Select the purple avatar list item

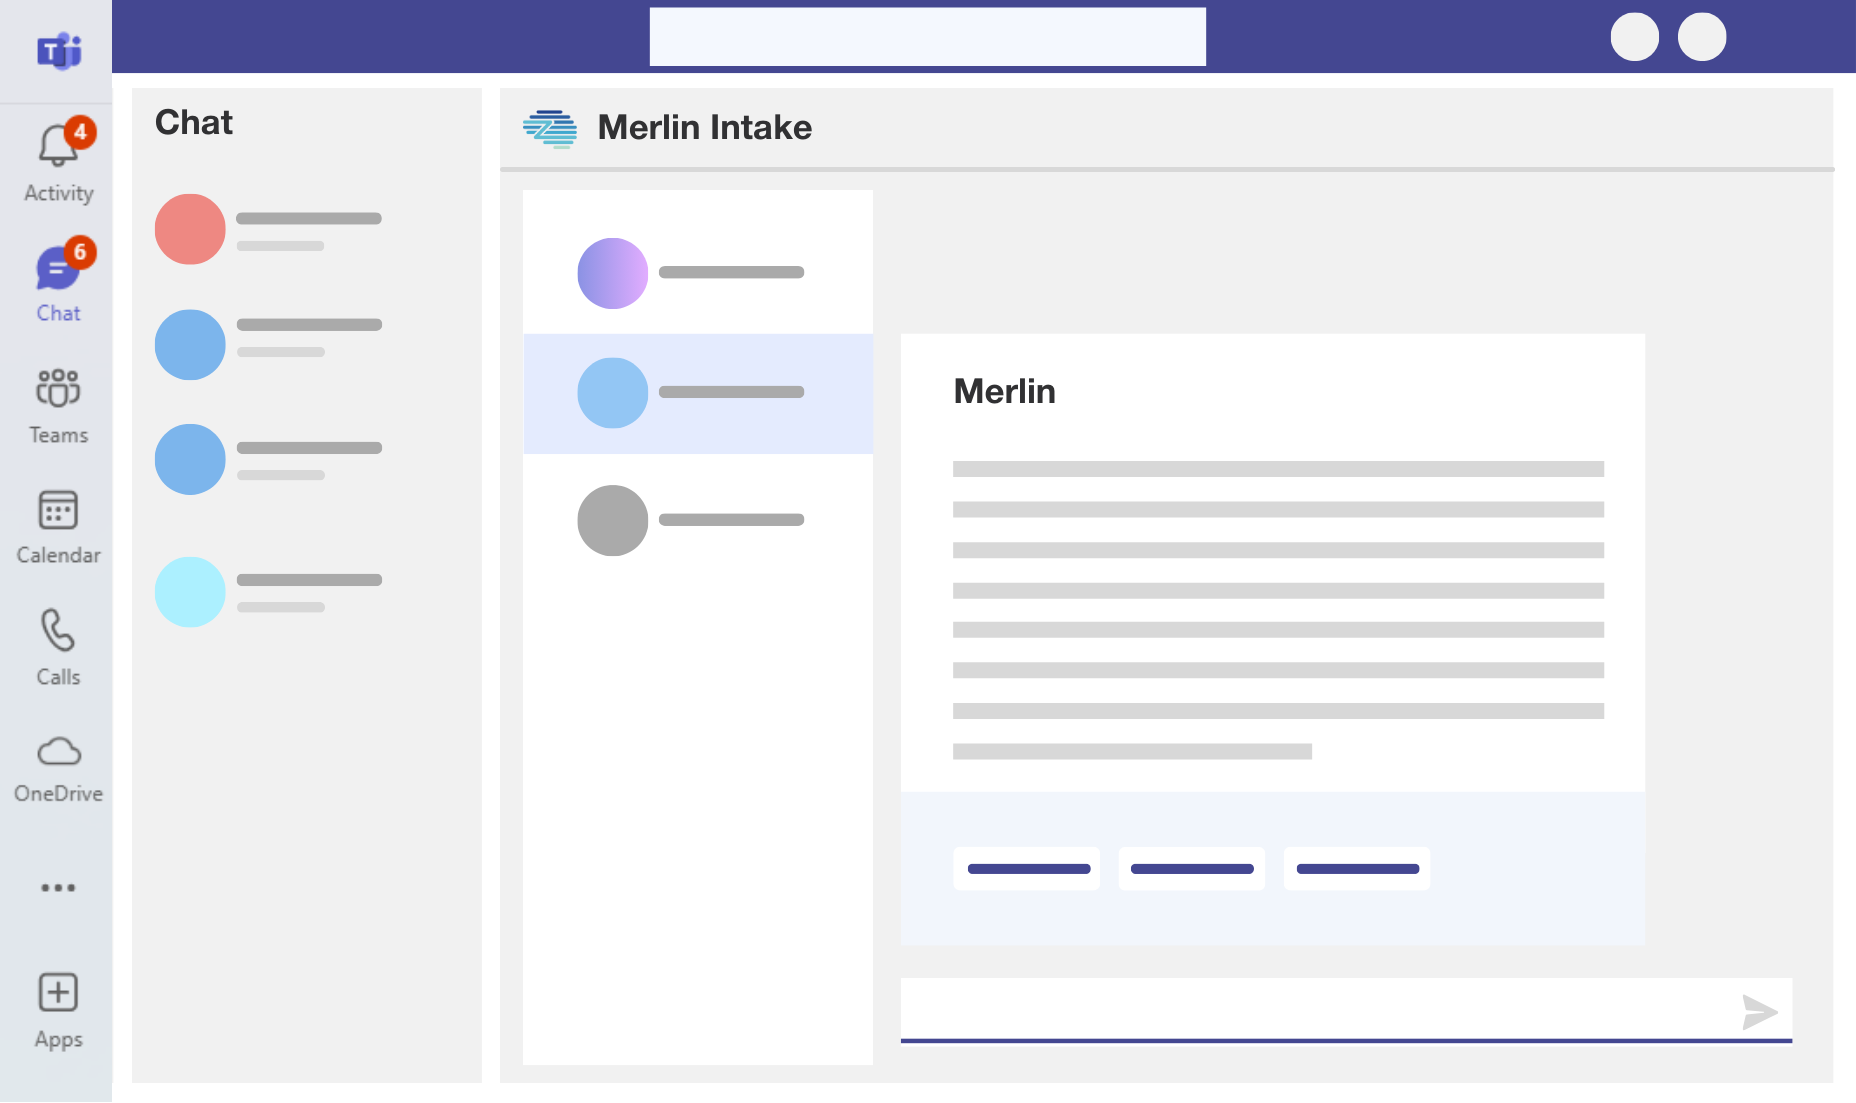697,273
